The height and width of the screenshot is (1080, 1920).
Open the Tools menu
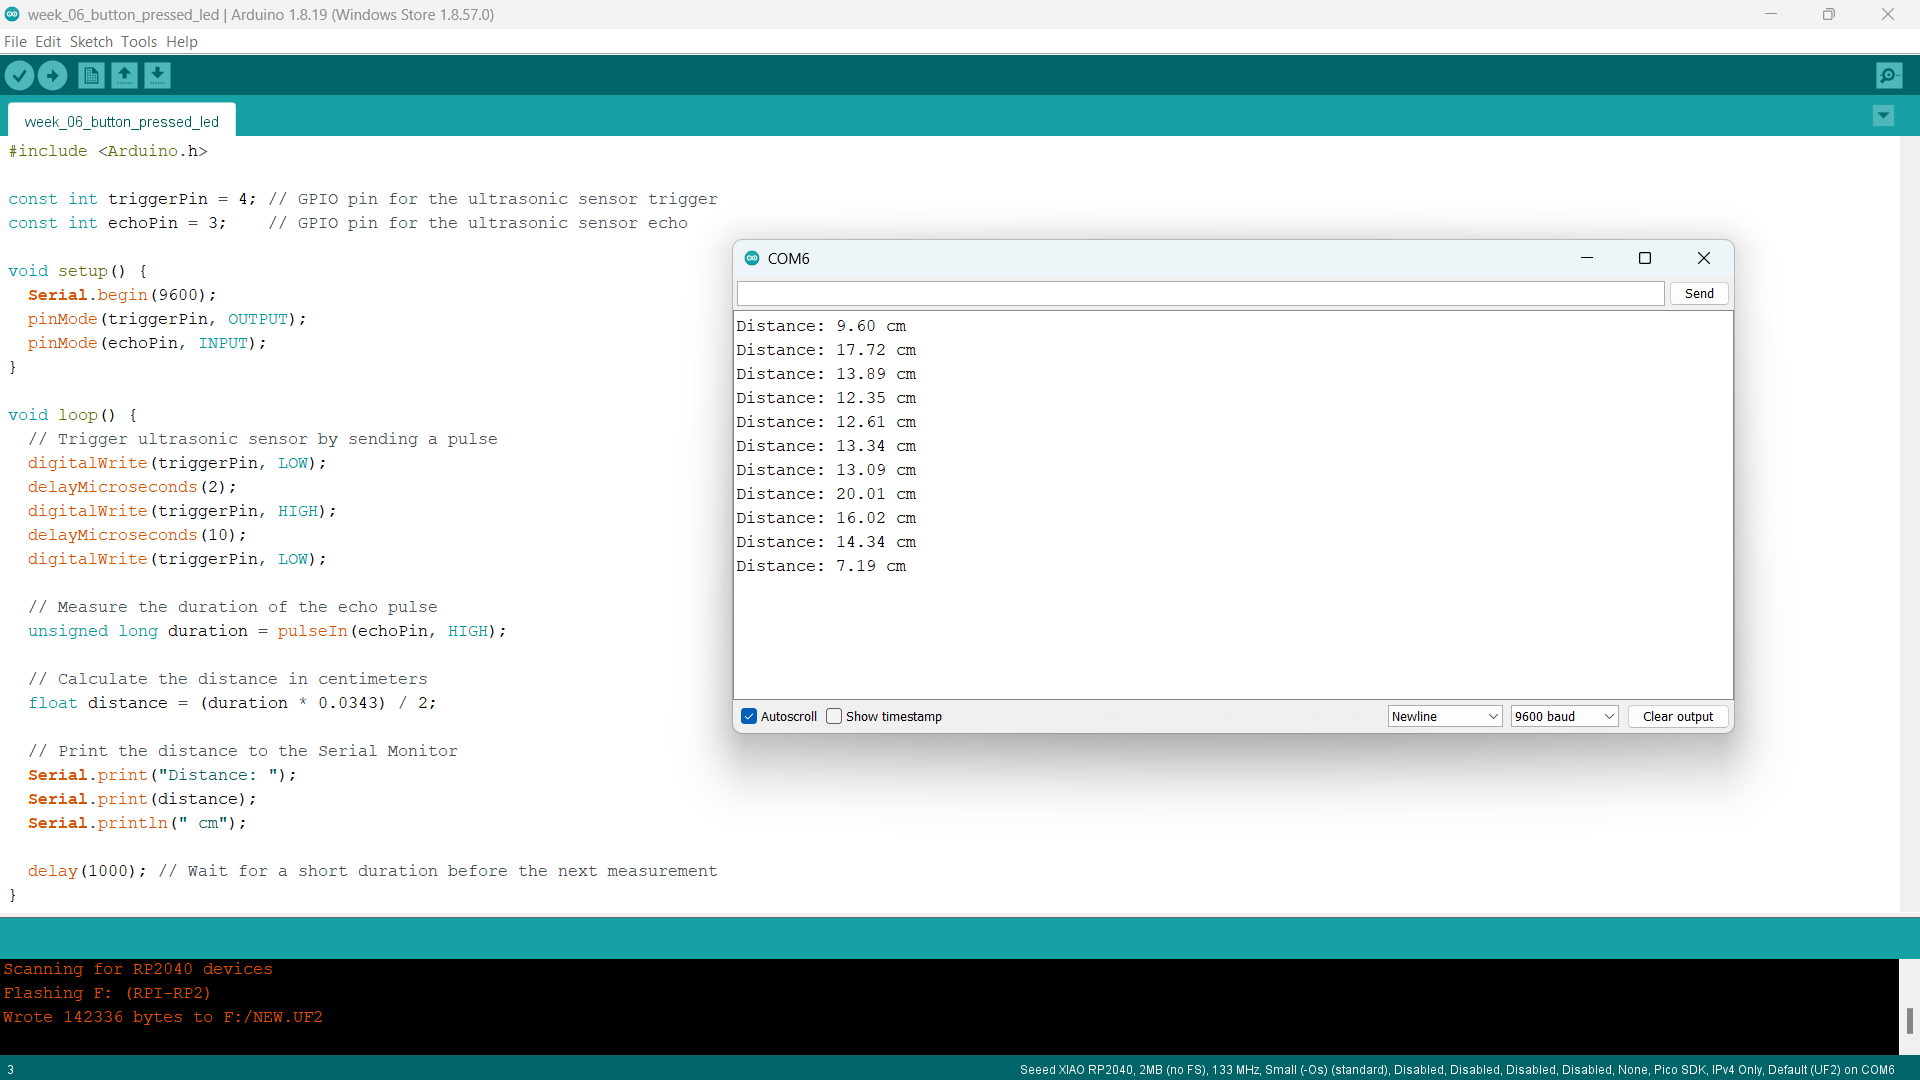point(139,42)
